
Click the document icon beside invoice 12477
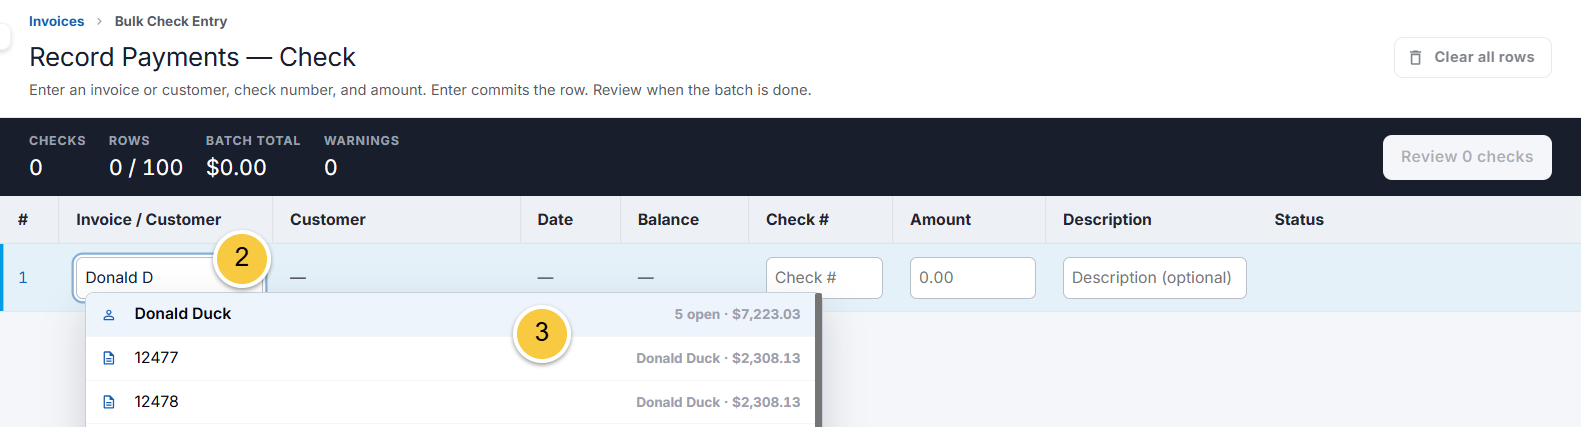pos(109,358)
